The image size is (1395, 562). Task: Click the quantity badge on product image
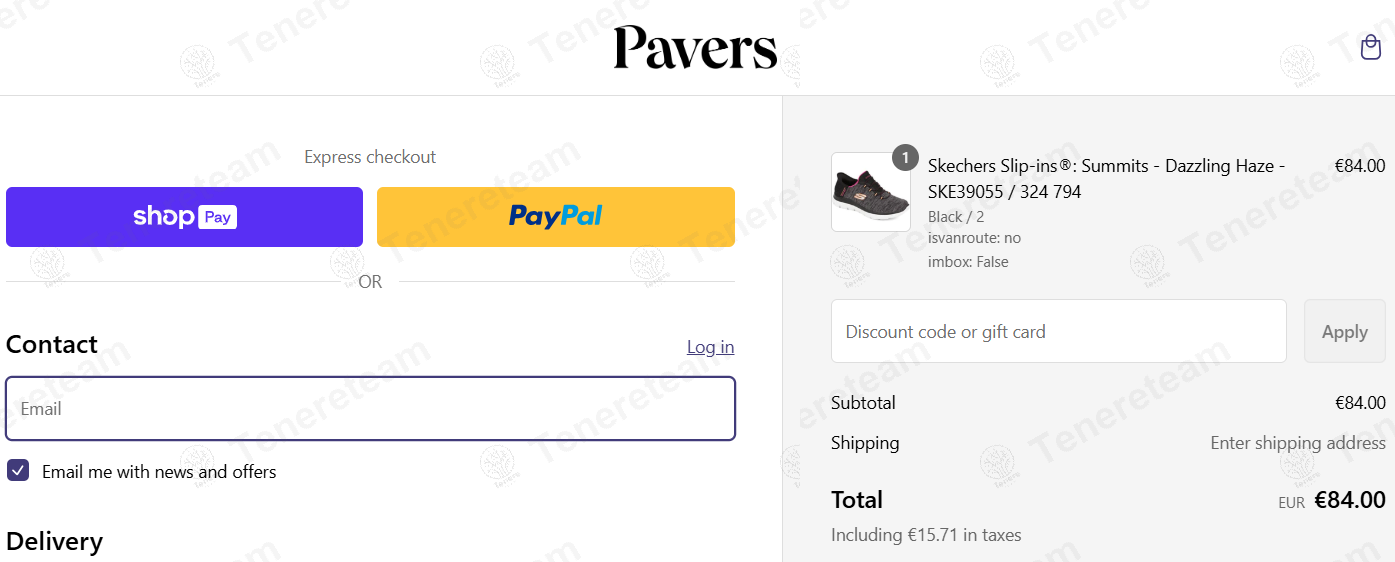905,158
